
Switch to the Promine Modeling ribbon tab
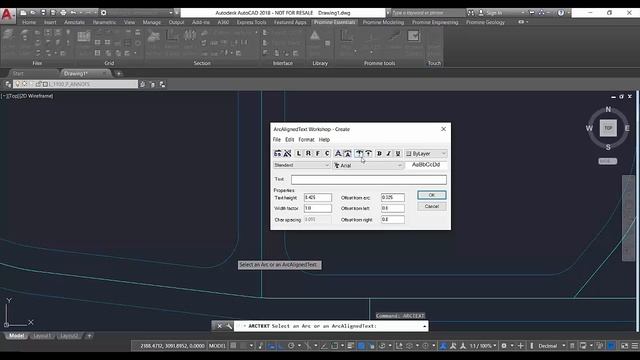383,22
